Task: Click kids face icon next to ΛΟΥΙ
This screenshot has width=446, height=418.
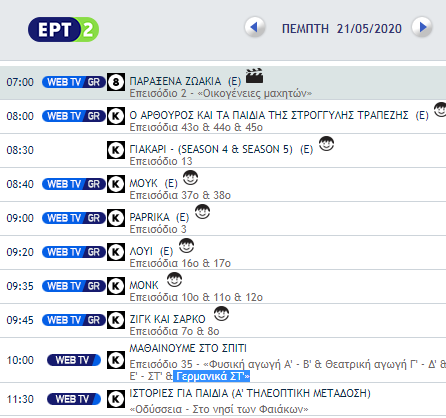Action: point(186,246)
